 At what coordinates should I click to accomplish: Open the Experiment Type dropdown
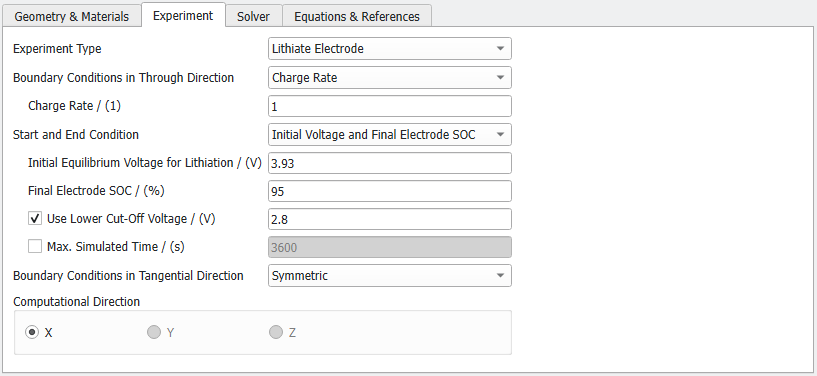tap(390, 48)
